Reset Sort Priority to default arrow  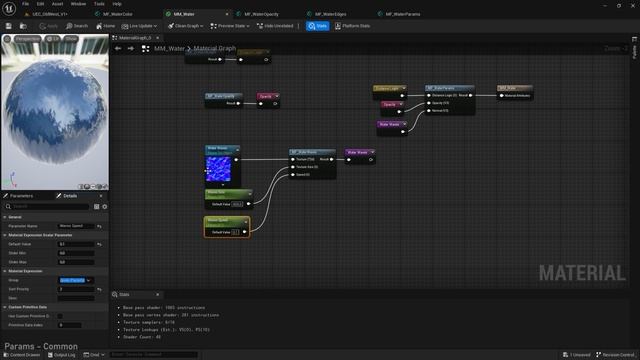coord(99,289)
